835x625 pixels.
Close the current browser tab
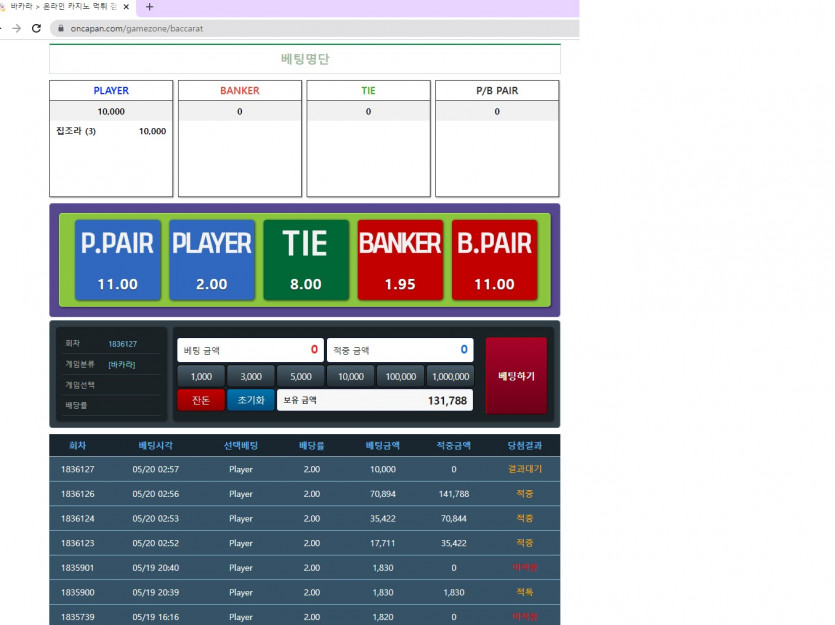coord(126,7)
